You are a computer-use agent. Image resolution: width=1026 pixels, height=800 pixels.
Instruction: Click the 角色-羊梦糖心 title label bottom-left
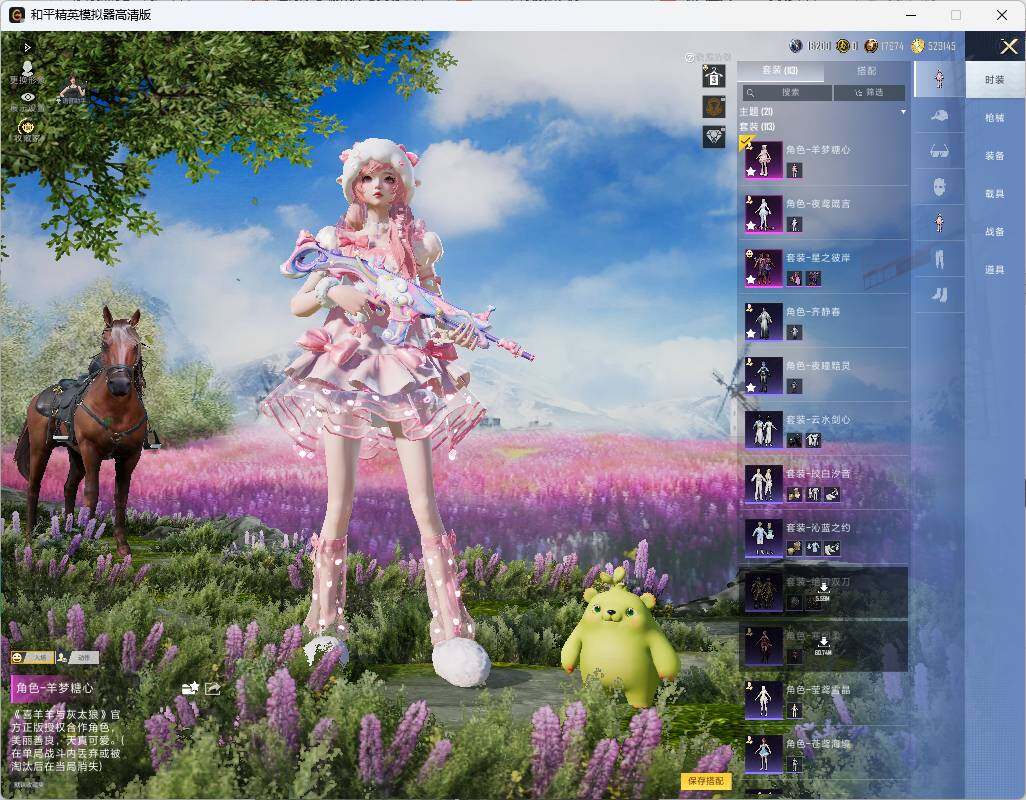pos(55,688)
